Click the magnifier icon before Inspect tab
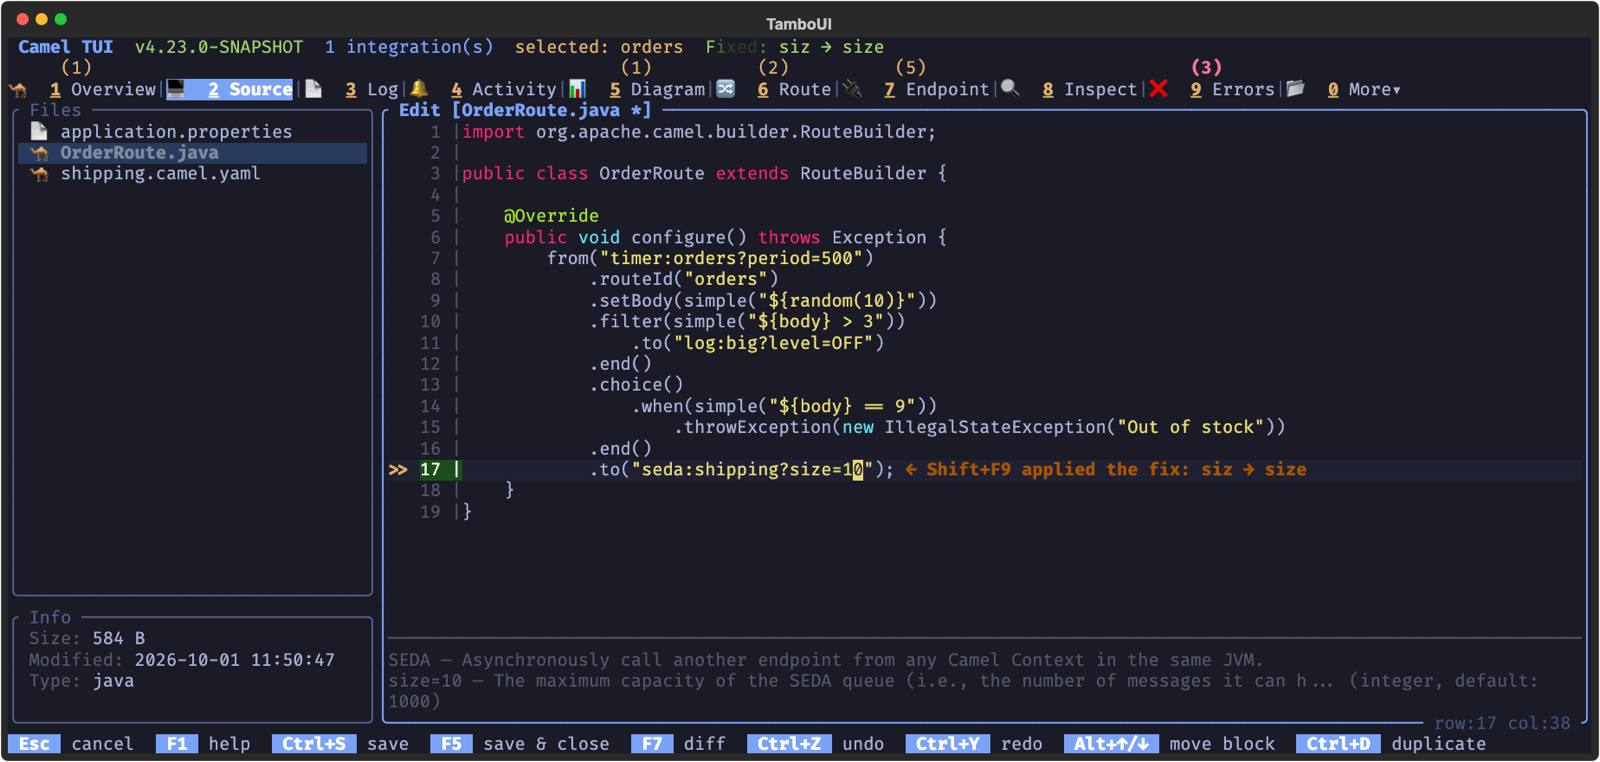1600x762 pixels. pos(1011,89)
